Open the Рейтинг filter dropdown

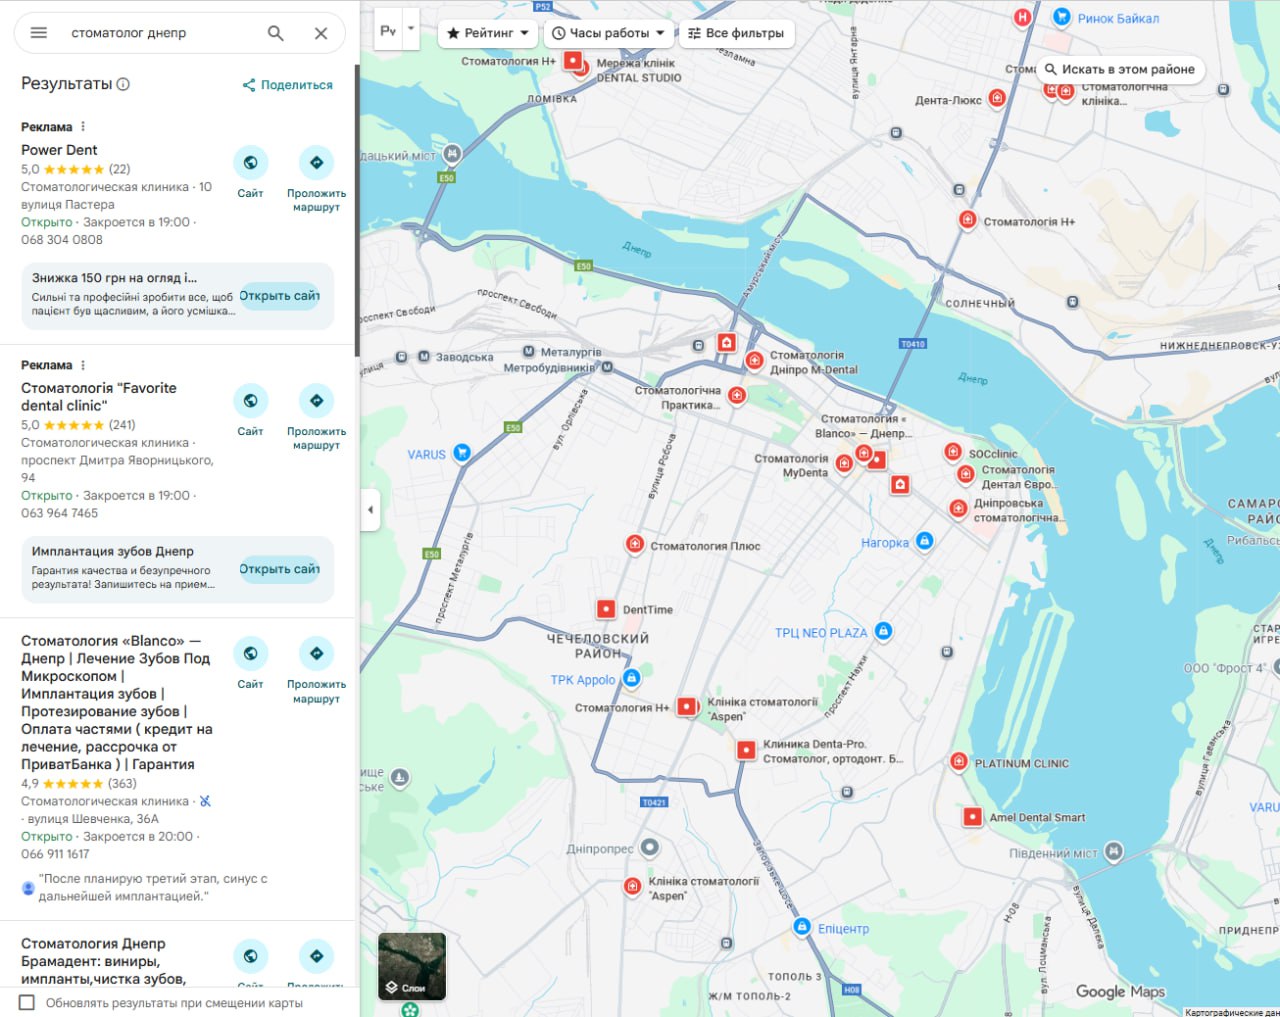click(x=486, y=32)
